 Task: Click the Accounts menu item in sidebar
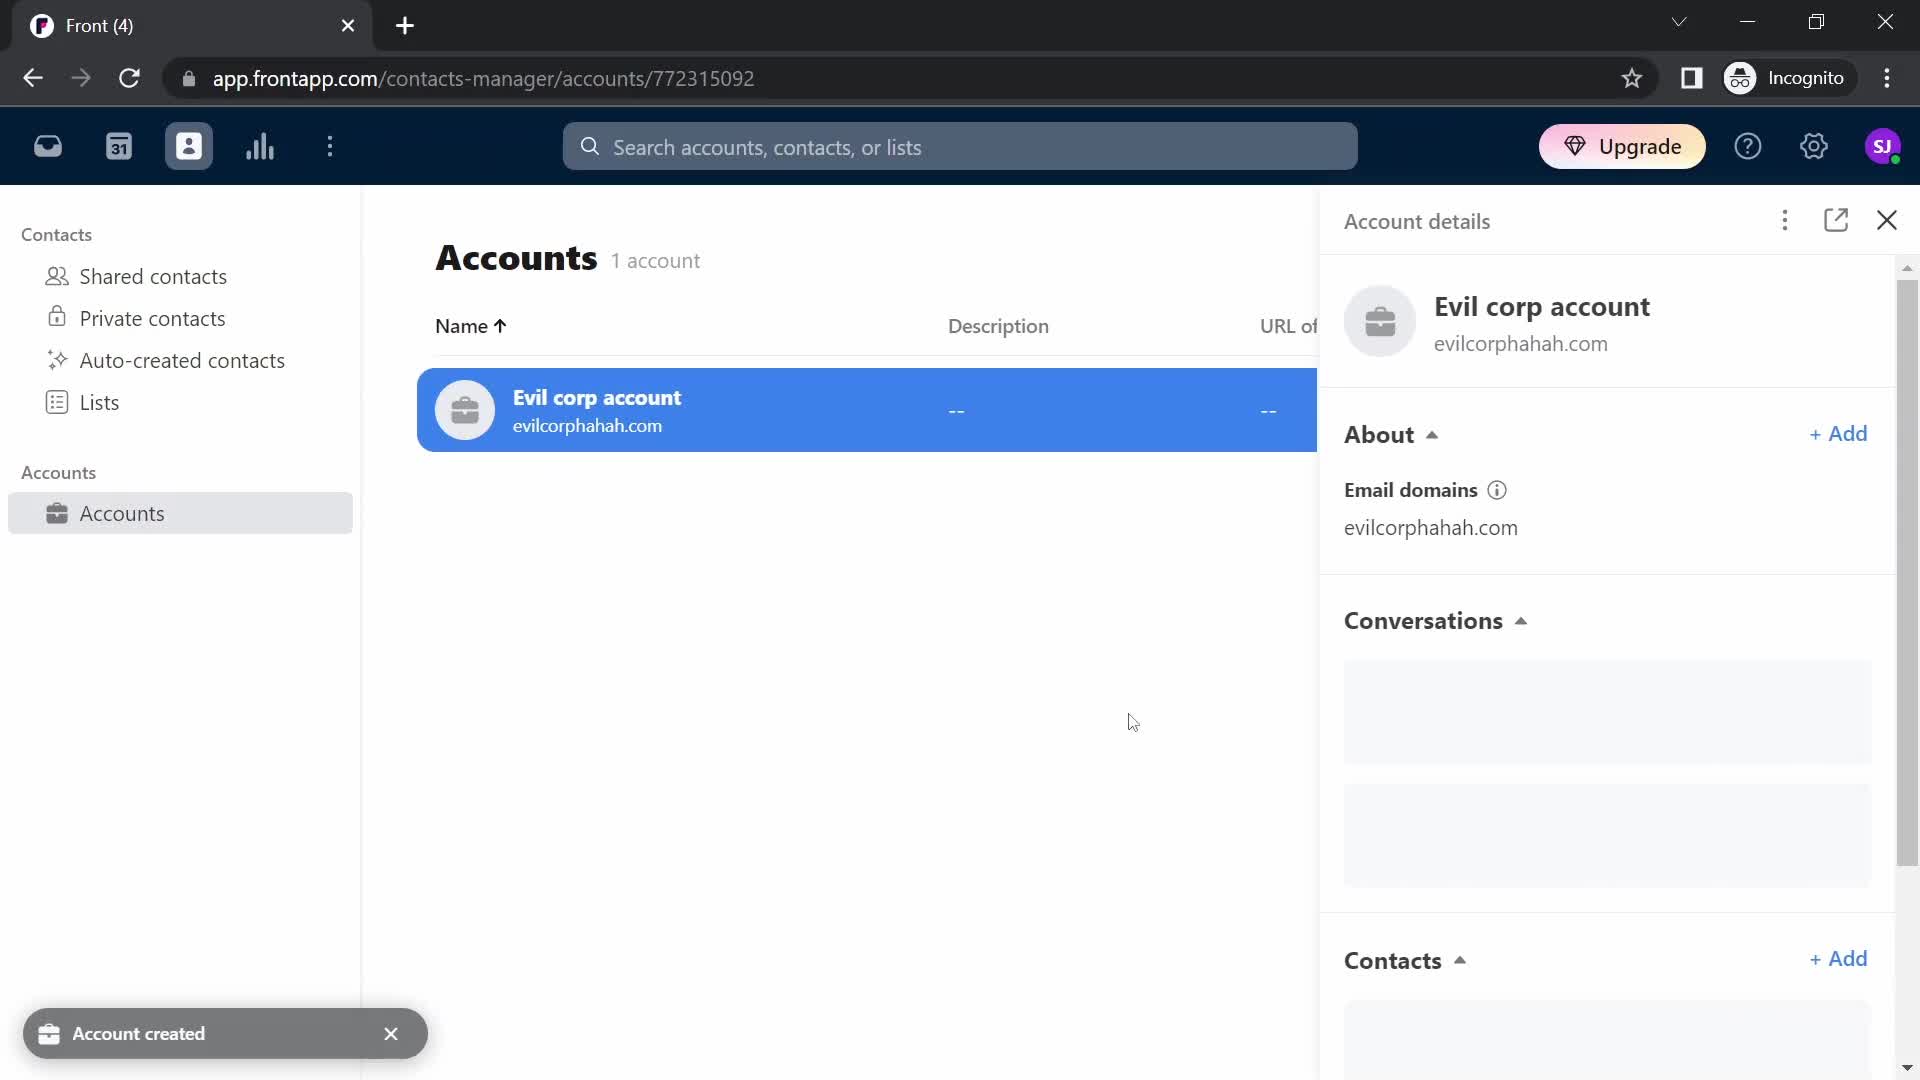point(123,512)
